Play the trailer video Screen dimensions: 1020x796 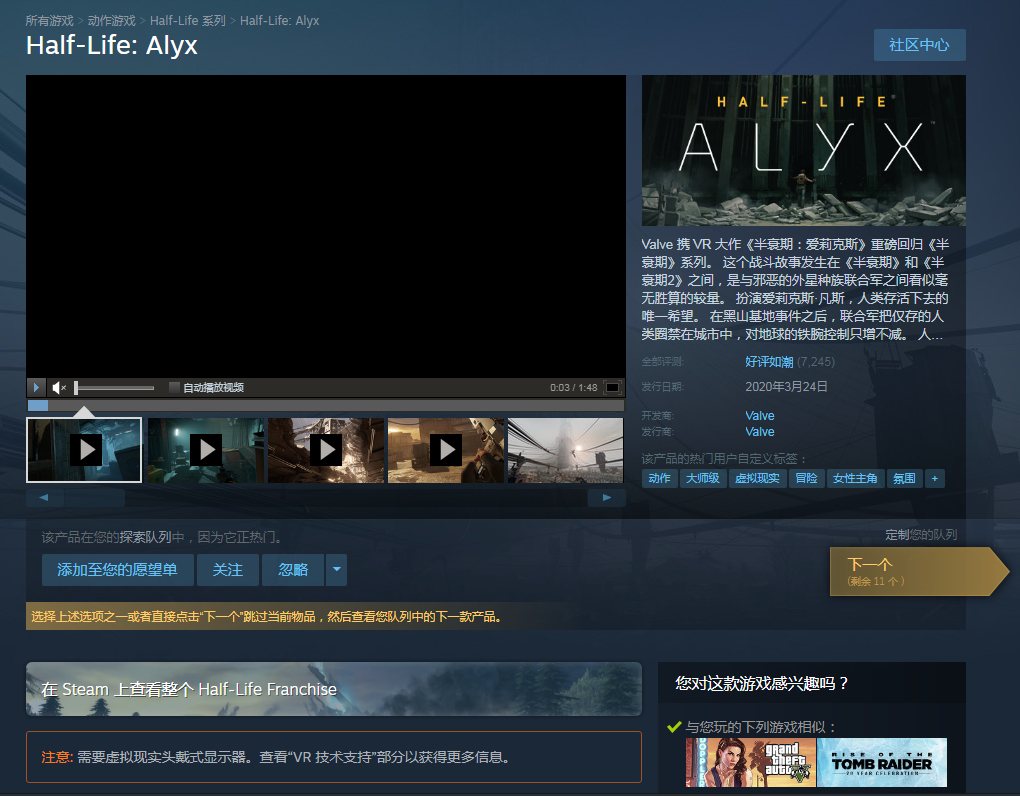[36, 388]
